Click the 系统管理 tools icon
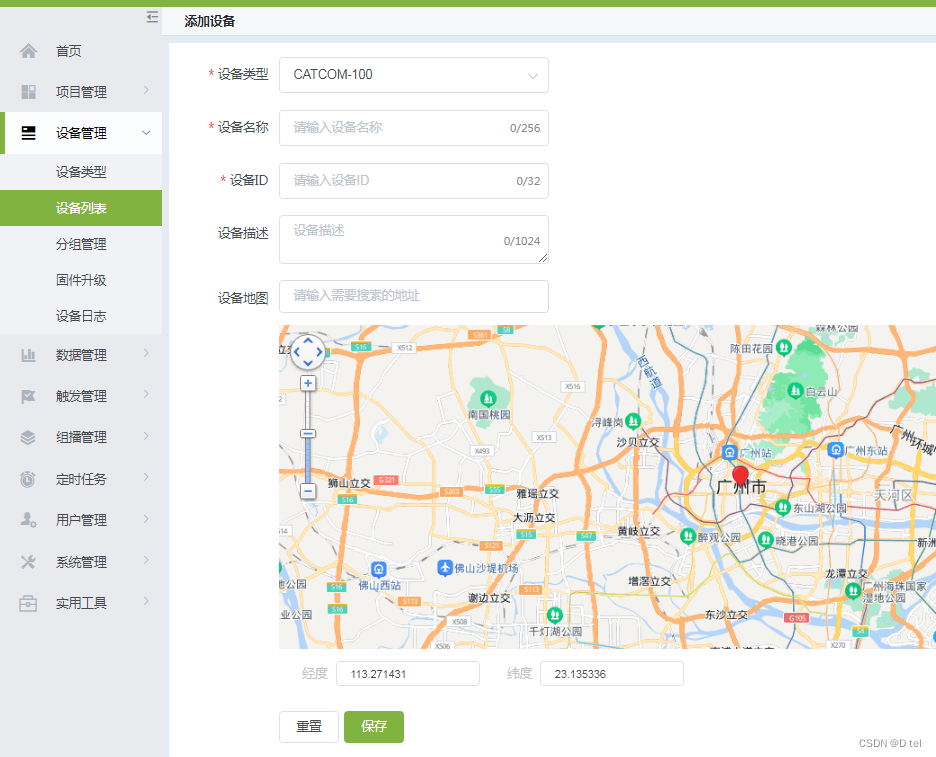The width and height of the screenshot is (936, 757). click(x=28, y=562)
